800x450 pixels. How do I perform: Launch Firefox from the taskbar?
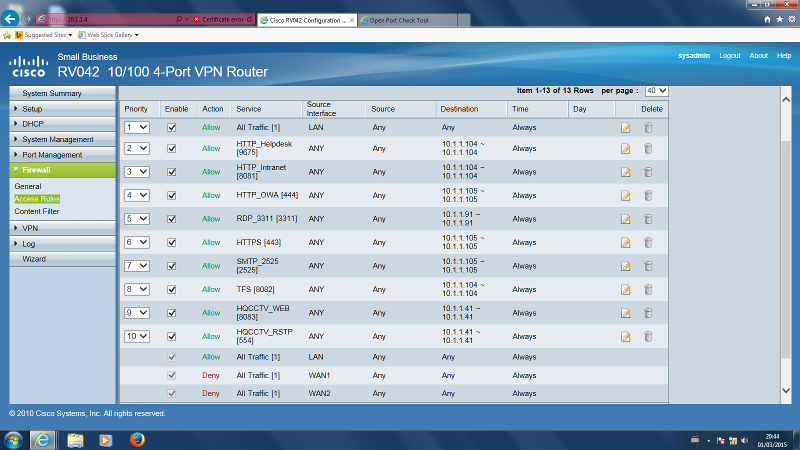point(137,440)
